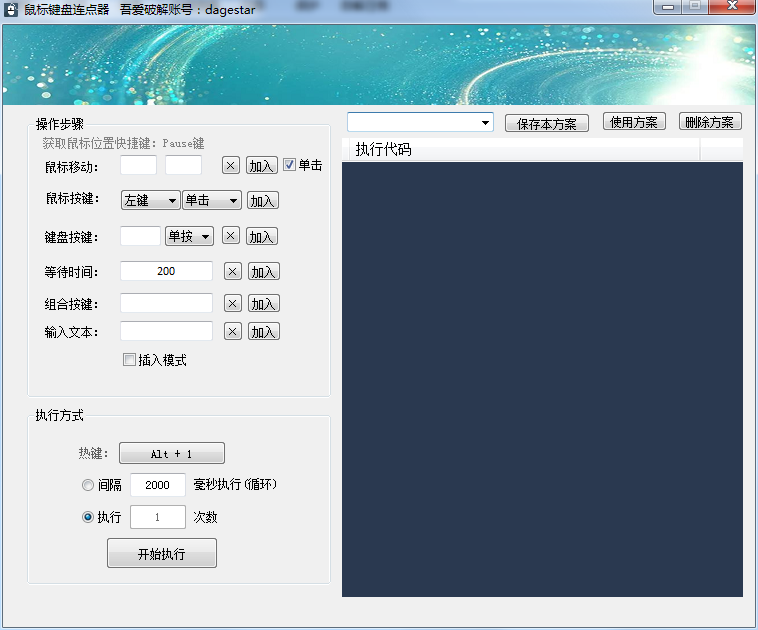Click the 开始执行 button
The width and height of the screenshot is (758, 630).
pyautogui.click(x=161, y=553)
